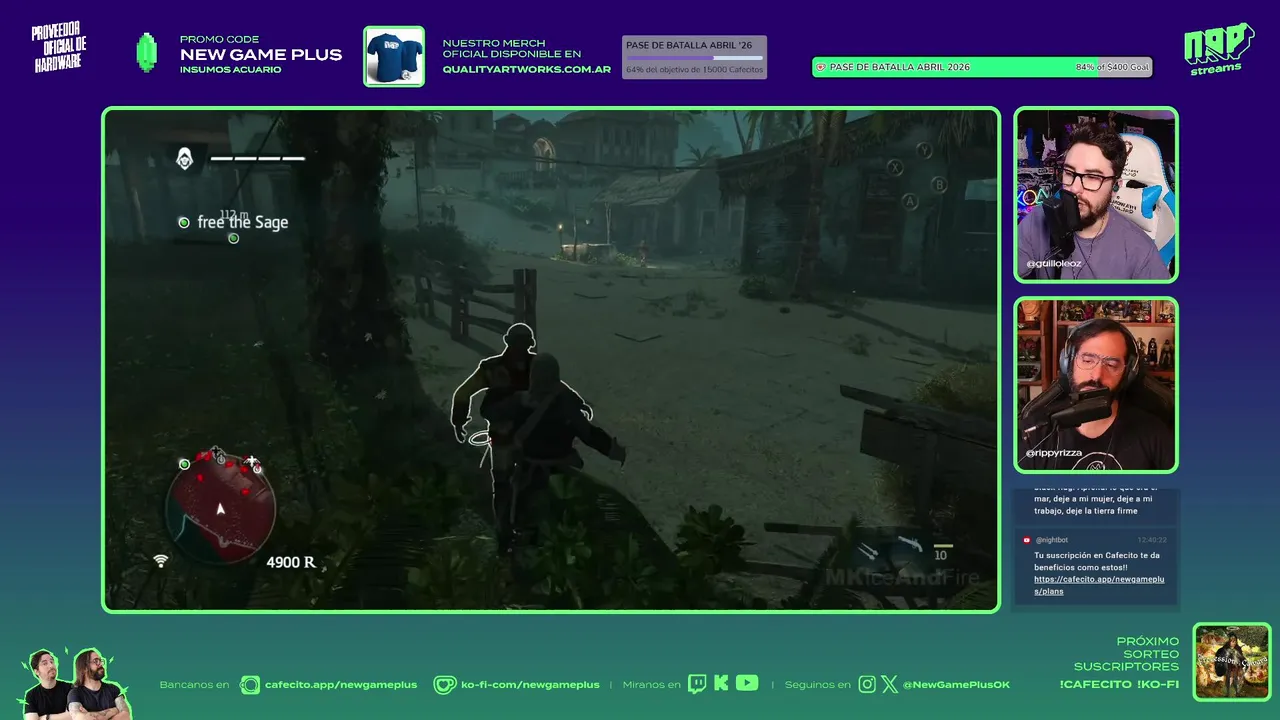Click the YouTube icon in the footer
Viewport: 1280px width, 720px height.
coord(747,684)
